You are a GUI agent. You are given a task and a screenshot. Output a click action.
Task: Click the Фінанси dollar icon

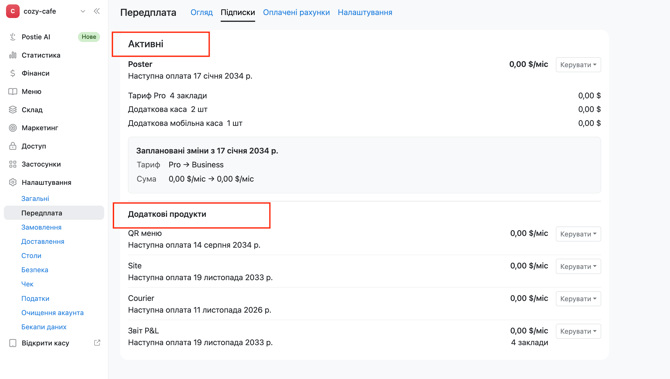13,73
